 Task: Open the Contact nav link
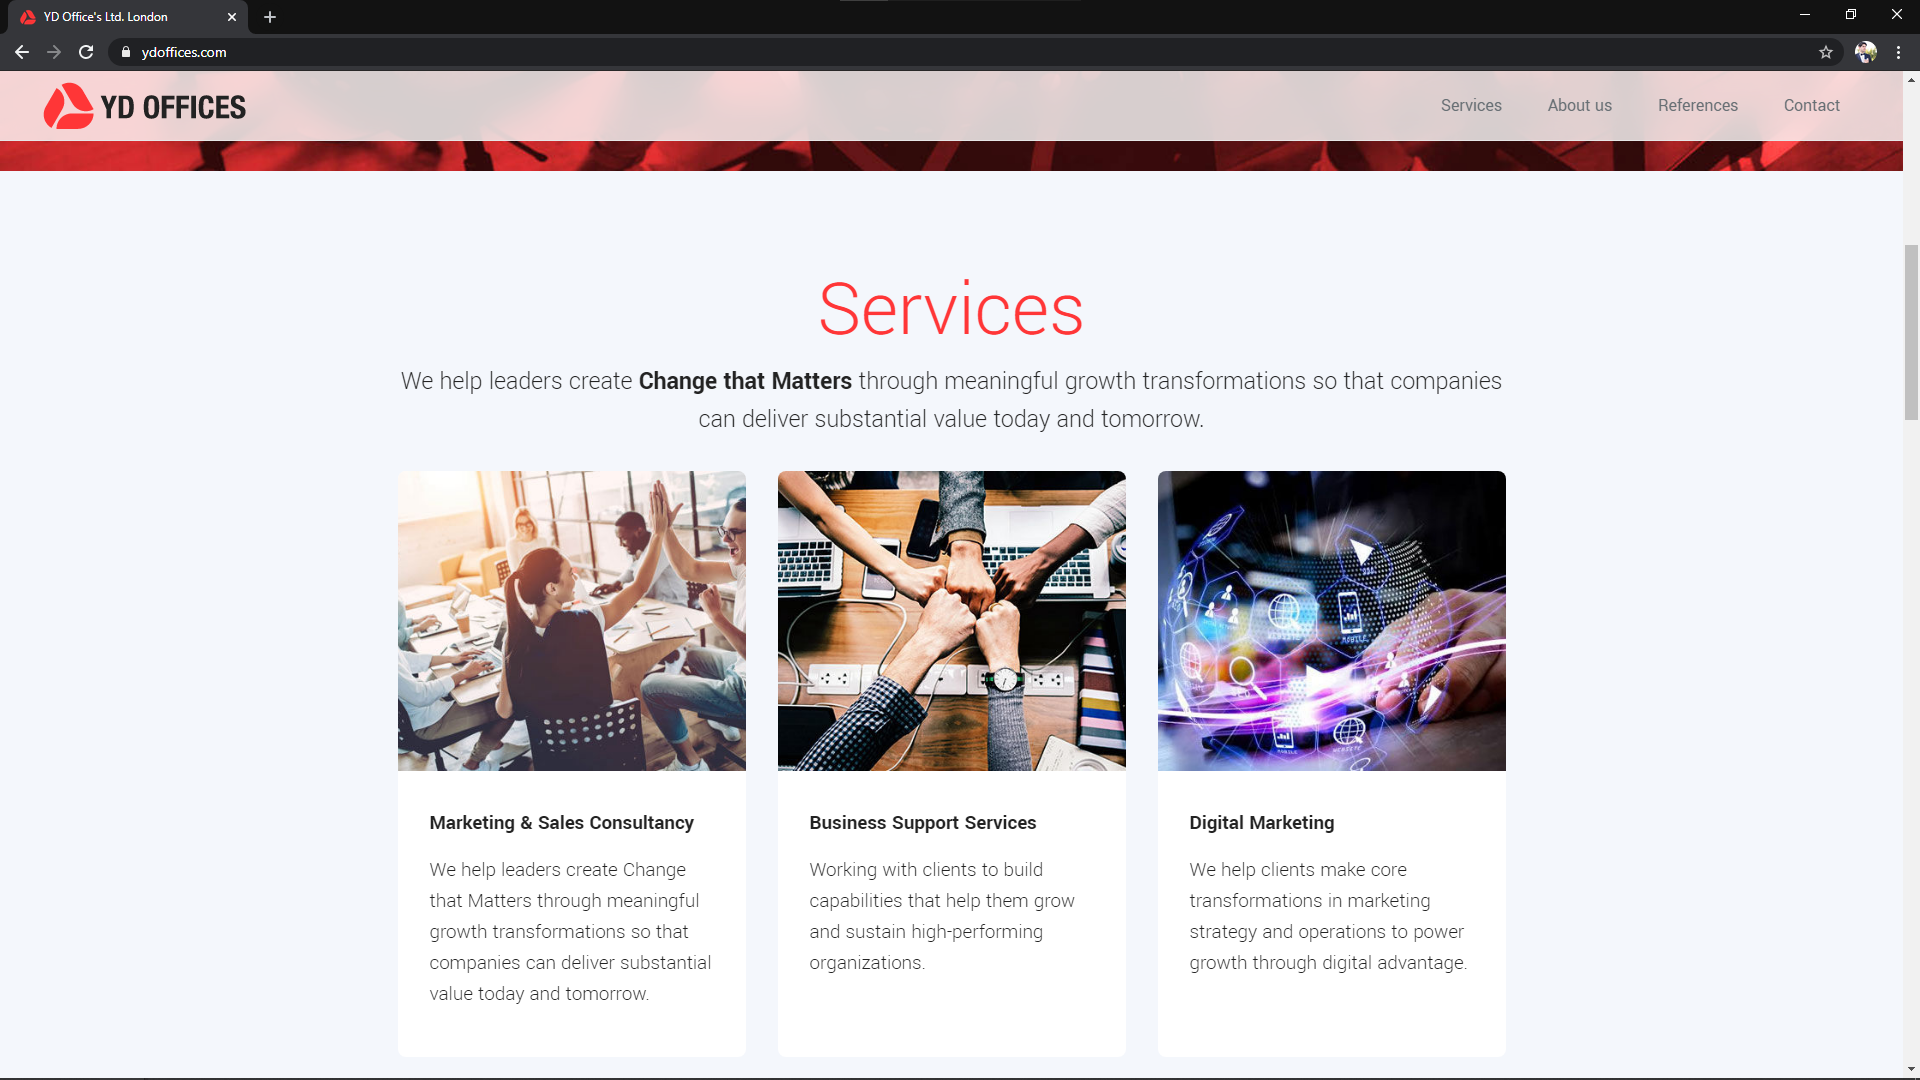point(1812,105)
